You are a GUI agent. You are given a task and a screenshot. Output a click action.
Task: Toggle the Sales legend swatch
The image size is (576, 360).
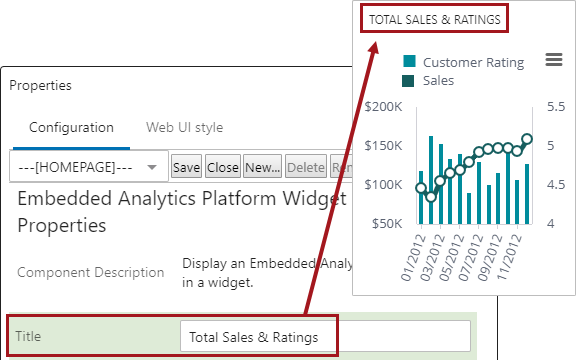[408, 81]
